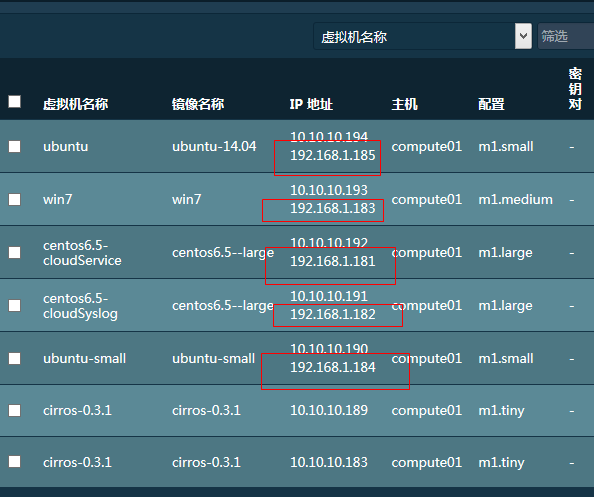Click m1.small flavor in ubuntu-small row

click(x=506, y=359)
